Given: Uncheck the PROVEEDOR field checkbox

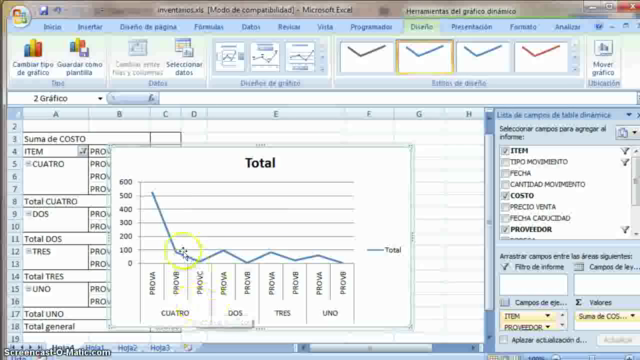Looking at the screenshot, I should (505, 229).
